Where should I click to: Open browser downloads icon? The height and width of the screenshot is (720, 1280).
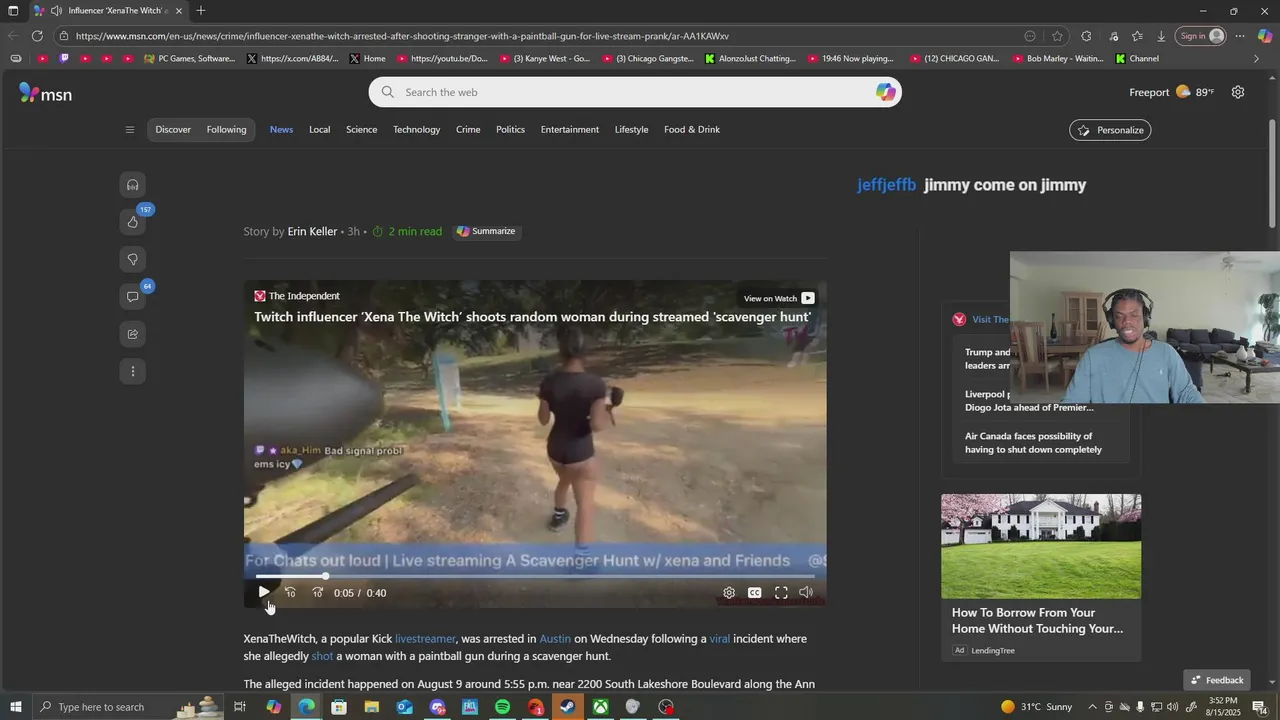point(1161,36)
